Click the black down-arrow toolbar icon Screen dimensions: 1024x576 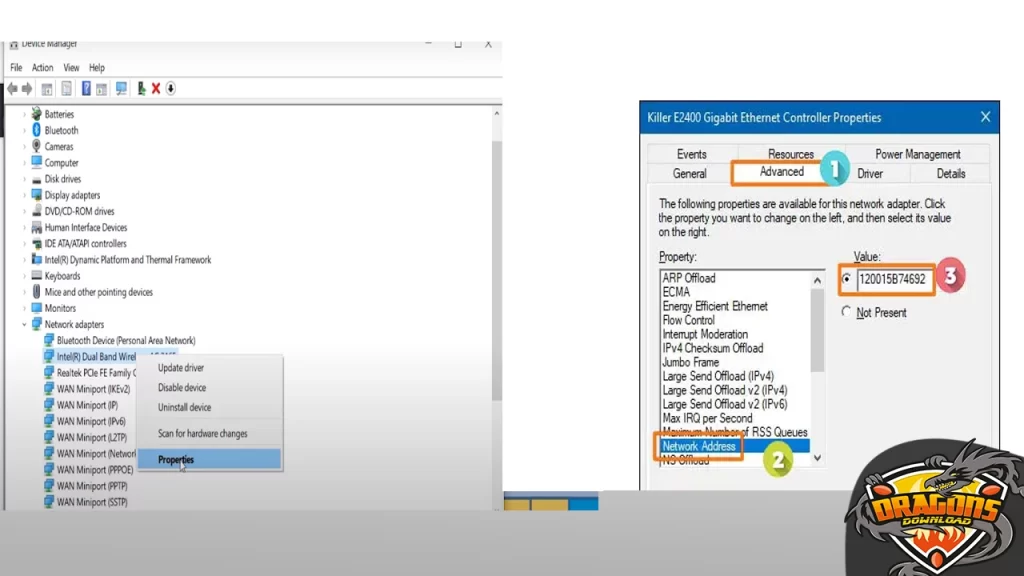[171, 89]
